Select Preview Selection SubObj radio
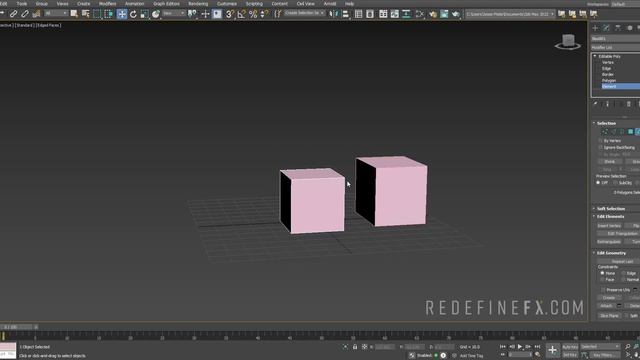Viewport: 640px width, 360px height. (x=616, y=182)
